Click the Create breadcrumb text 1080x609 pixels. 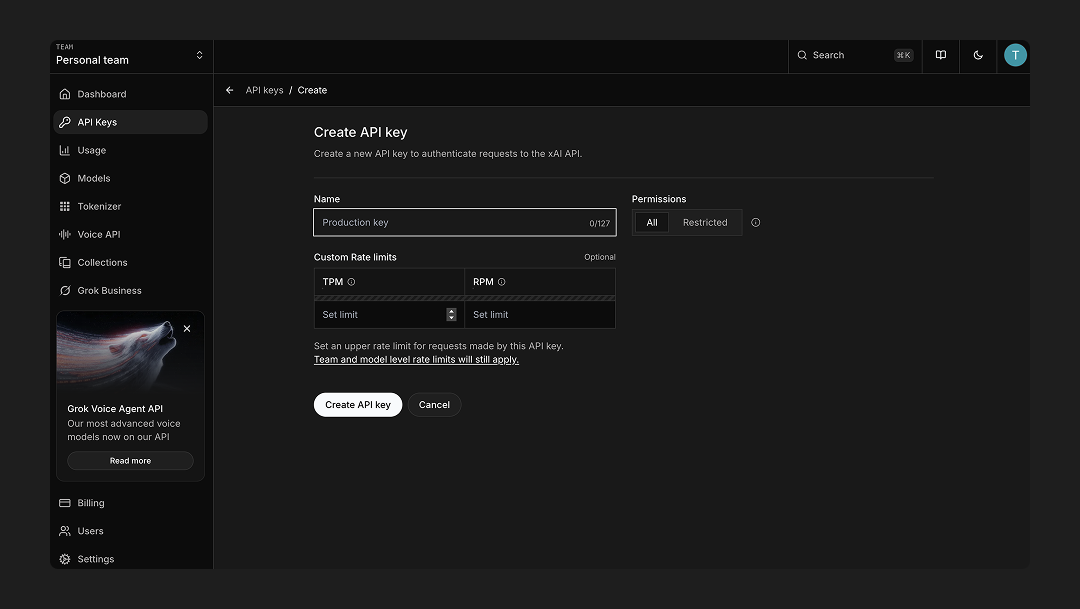tap(312, 90)
